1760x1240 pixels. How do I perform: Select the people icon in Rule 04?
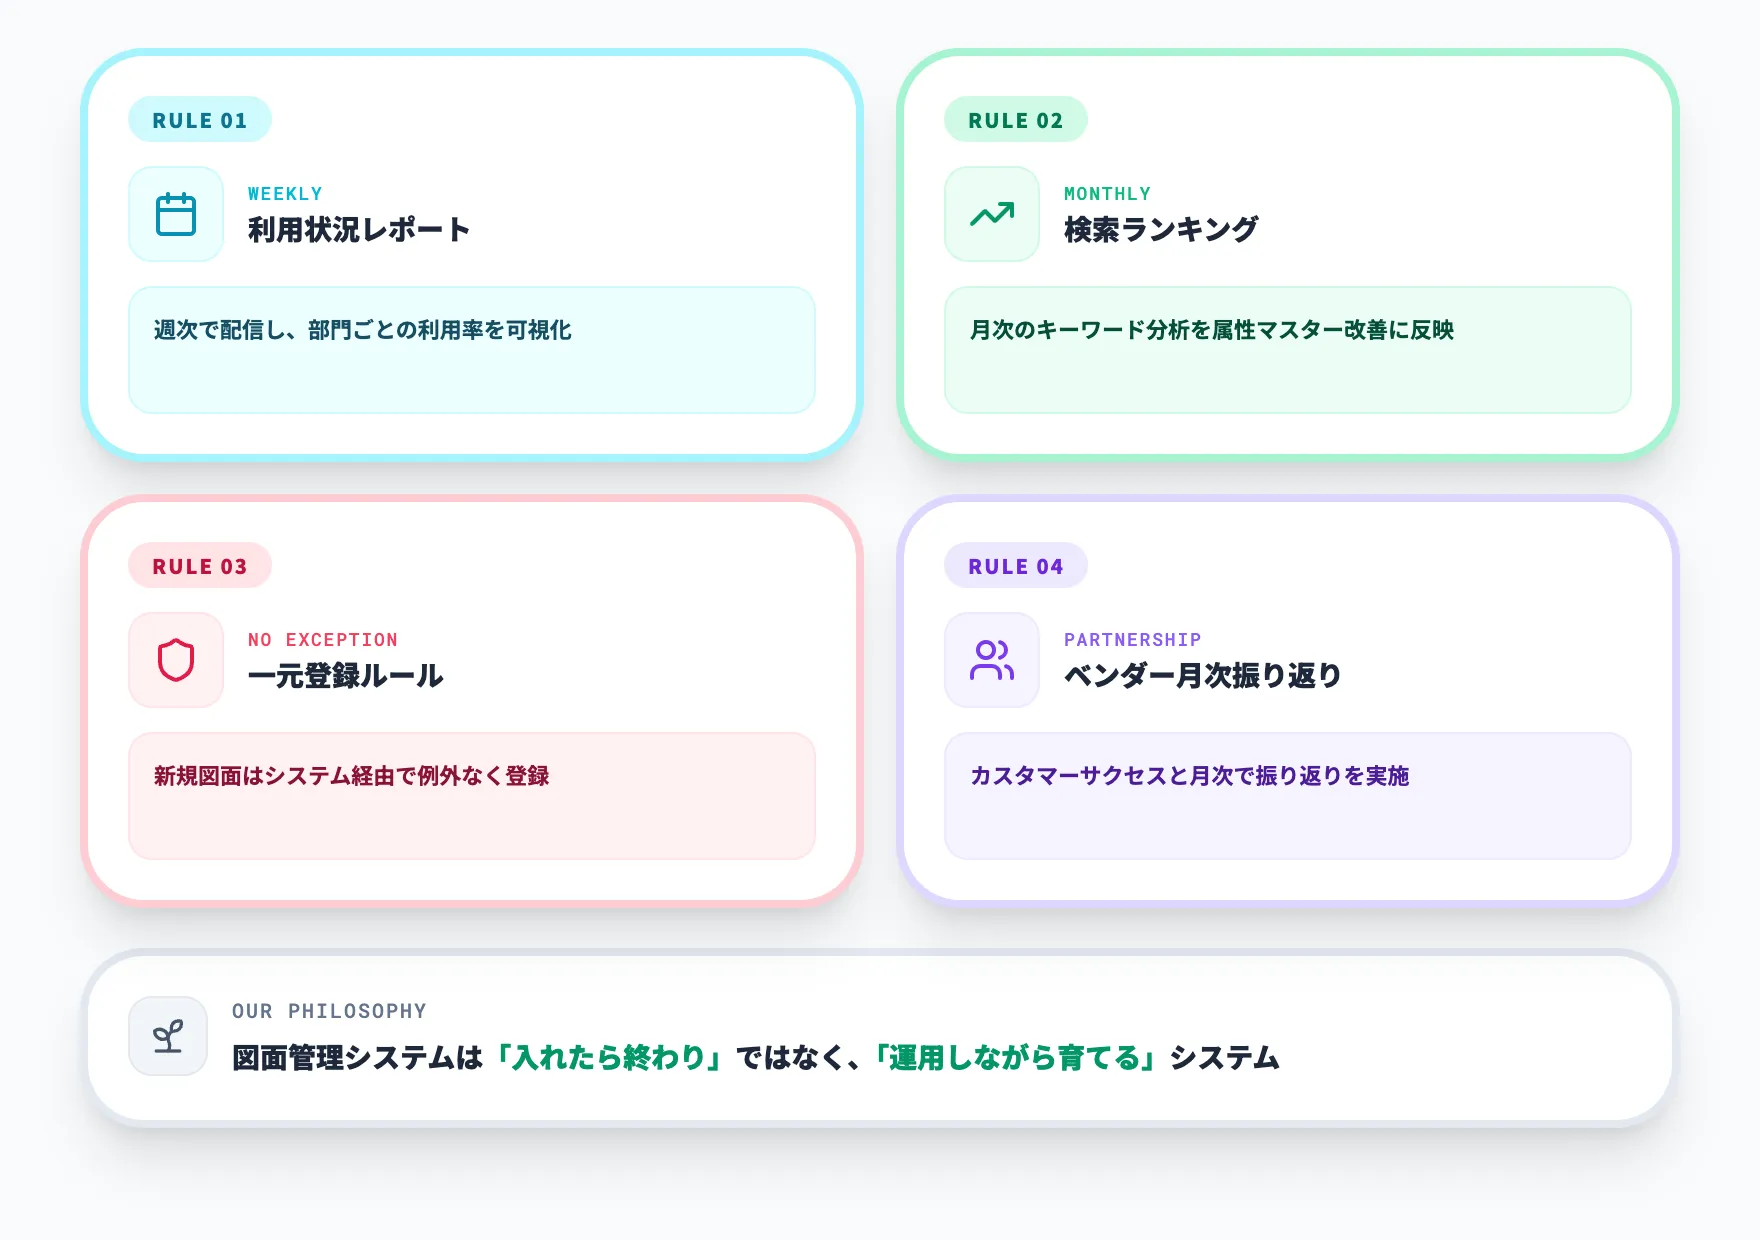(x=991, y=660)
